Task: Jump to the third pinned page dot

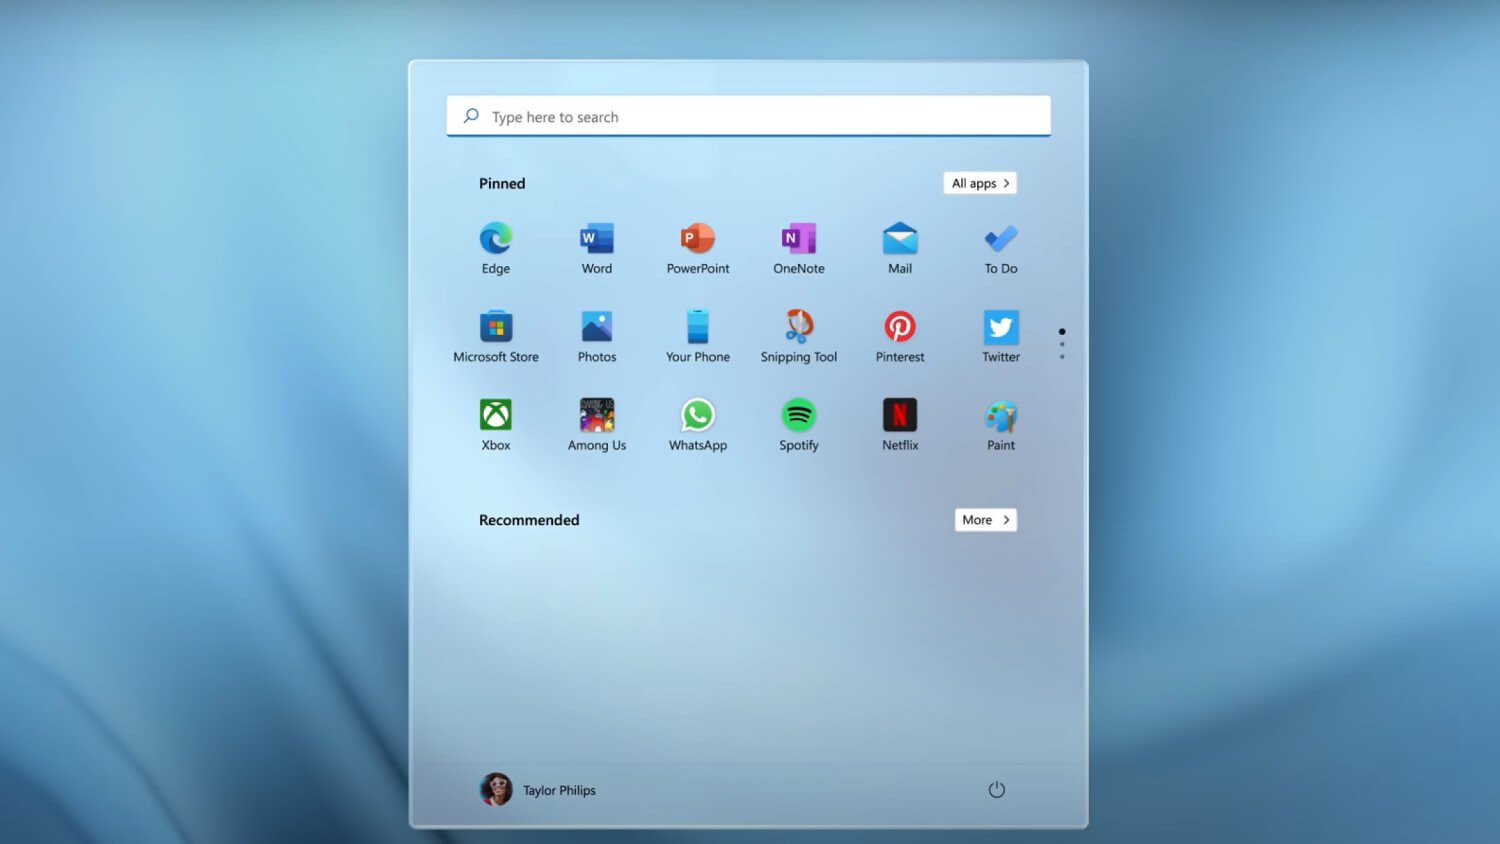Action: (x=1062, y=357)
